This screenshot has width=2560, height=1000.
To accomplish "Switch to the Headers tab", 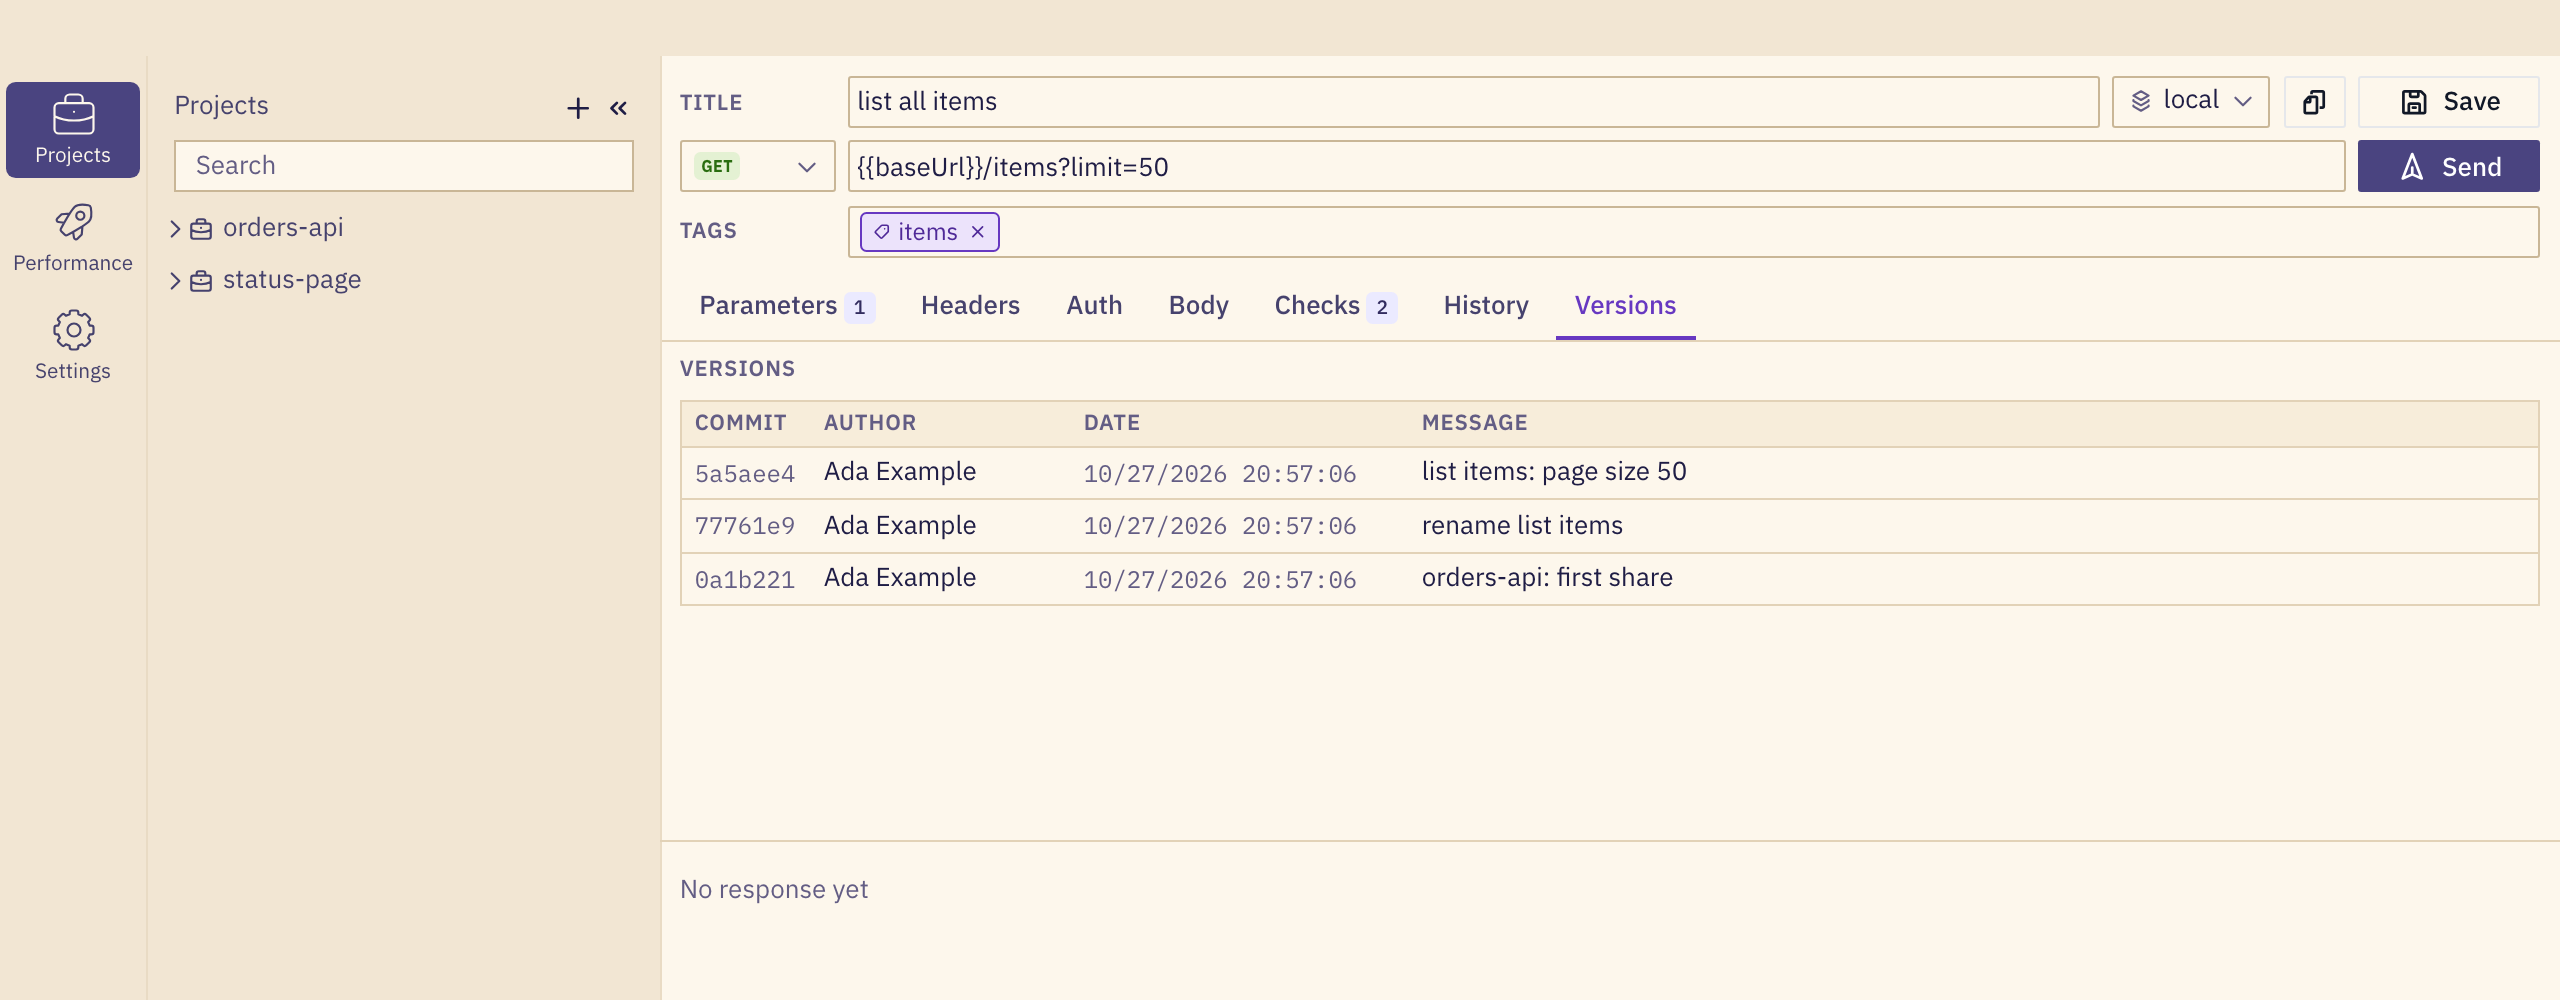I will click(970, 306).
